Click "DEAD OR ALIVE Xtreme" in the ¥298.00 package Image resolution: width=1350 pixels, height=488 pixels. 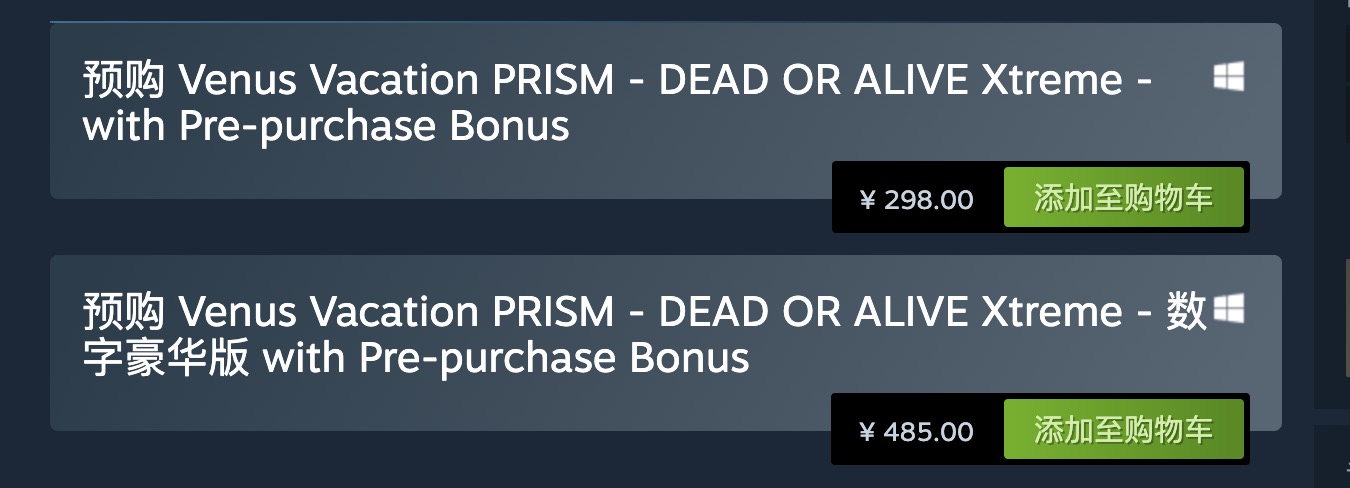pyautogui.click(x=890, y=81)
